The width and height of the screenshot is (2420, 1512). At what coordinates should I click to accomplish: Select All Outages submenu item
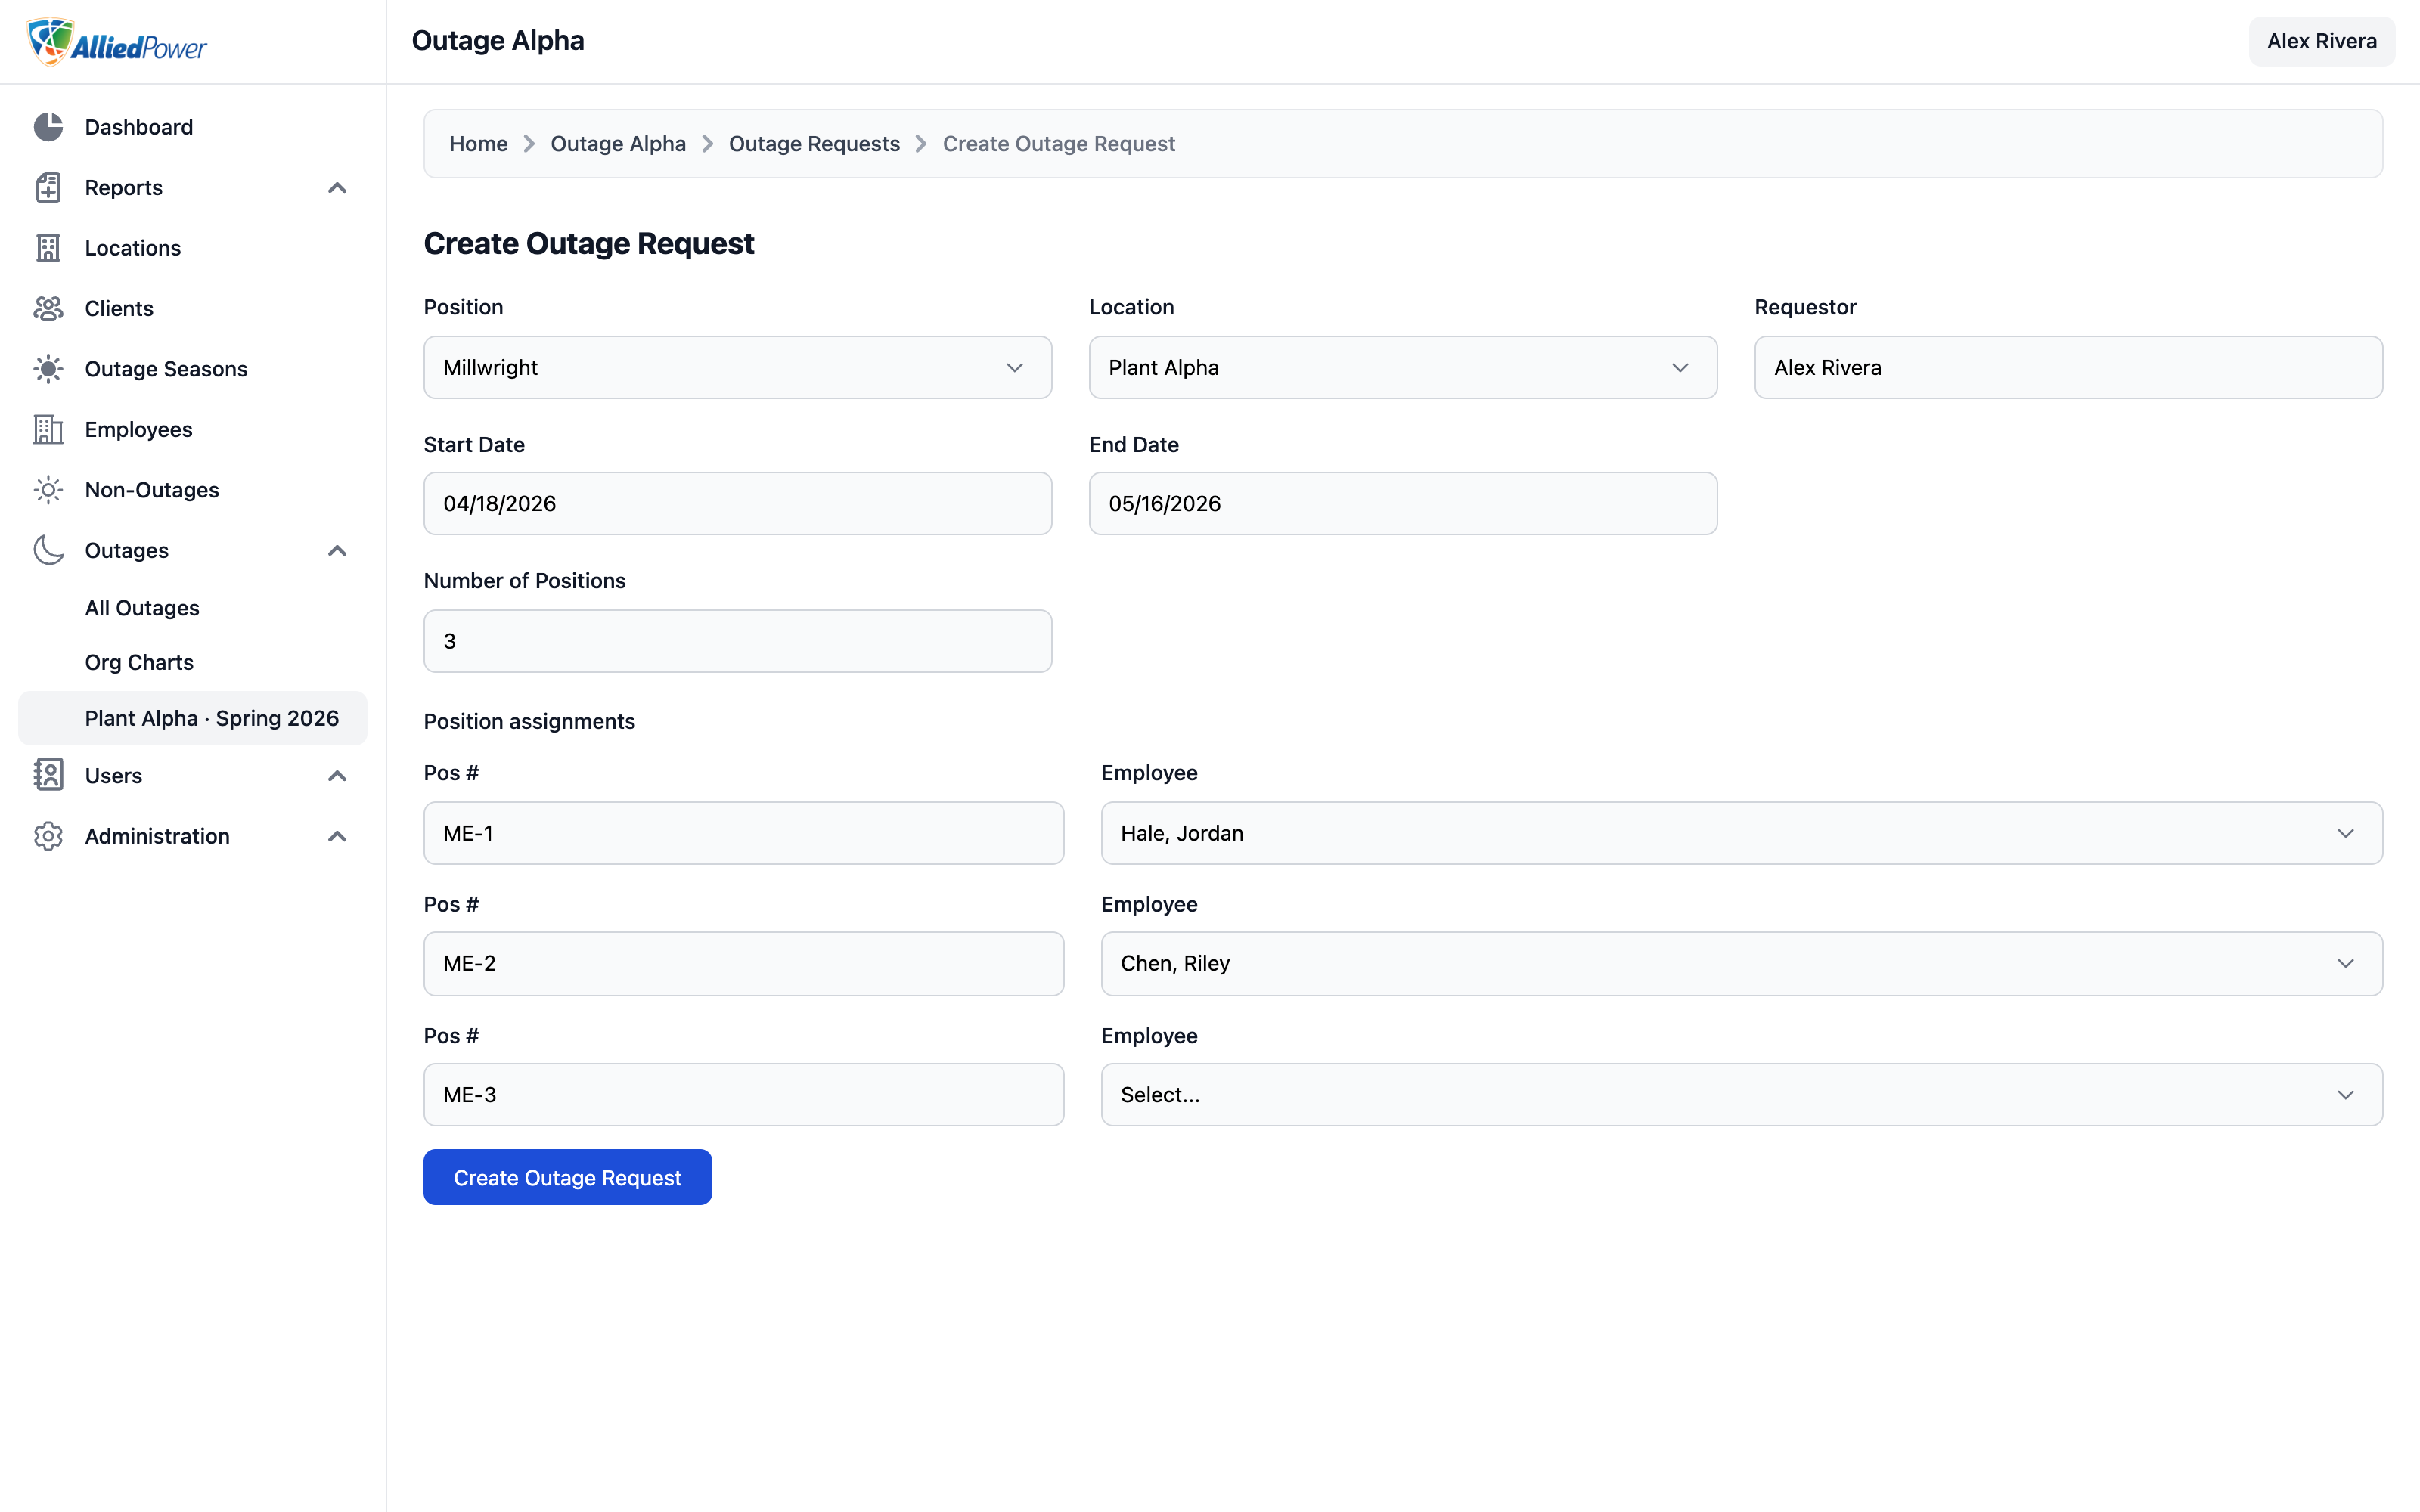tap(192, 608)
